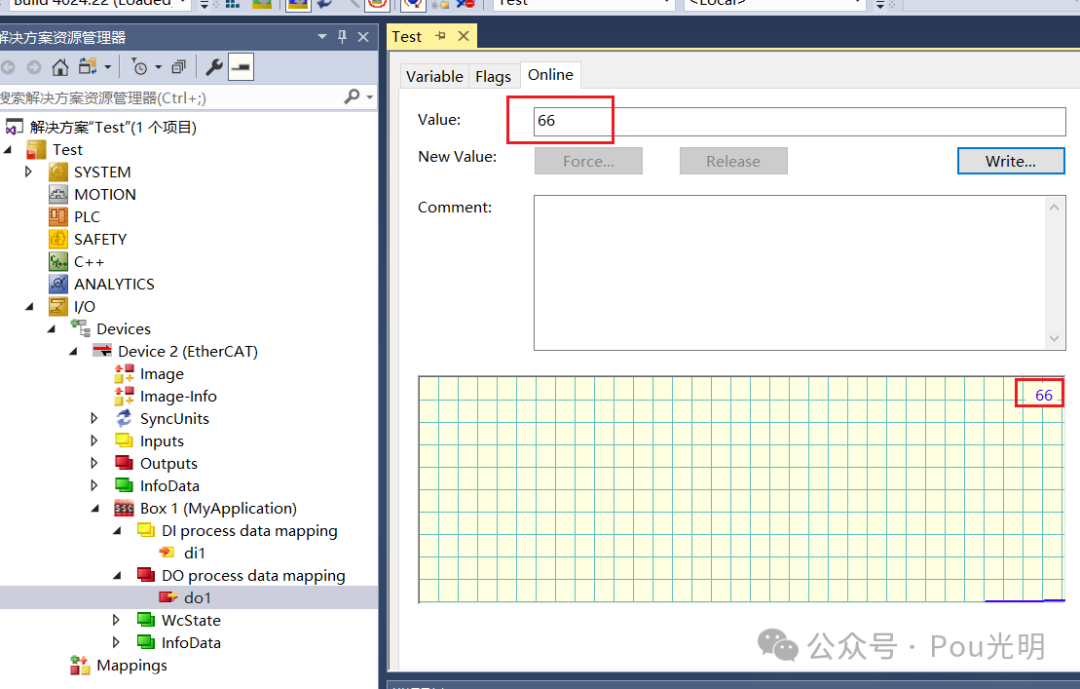This screenshot has width=1080, height=689.
Task: Select the SyncUnits icon
Action: [x=124, y=418]
